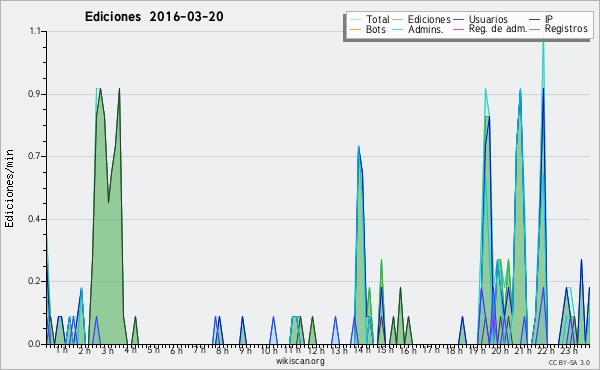Click the '12 h' x-axis label

[x=316, y=350]
